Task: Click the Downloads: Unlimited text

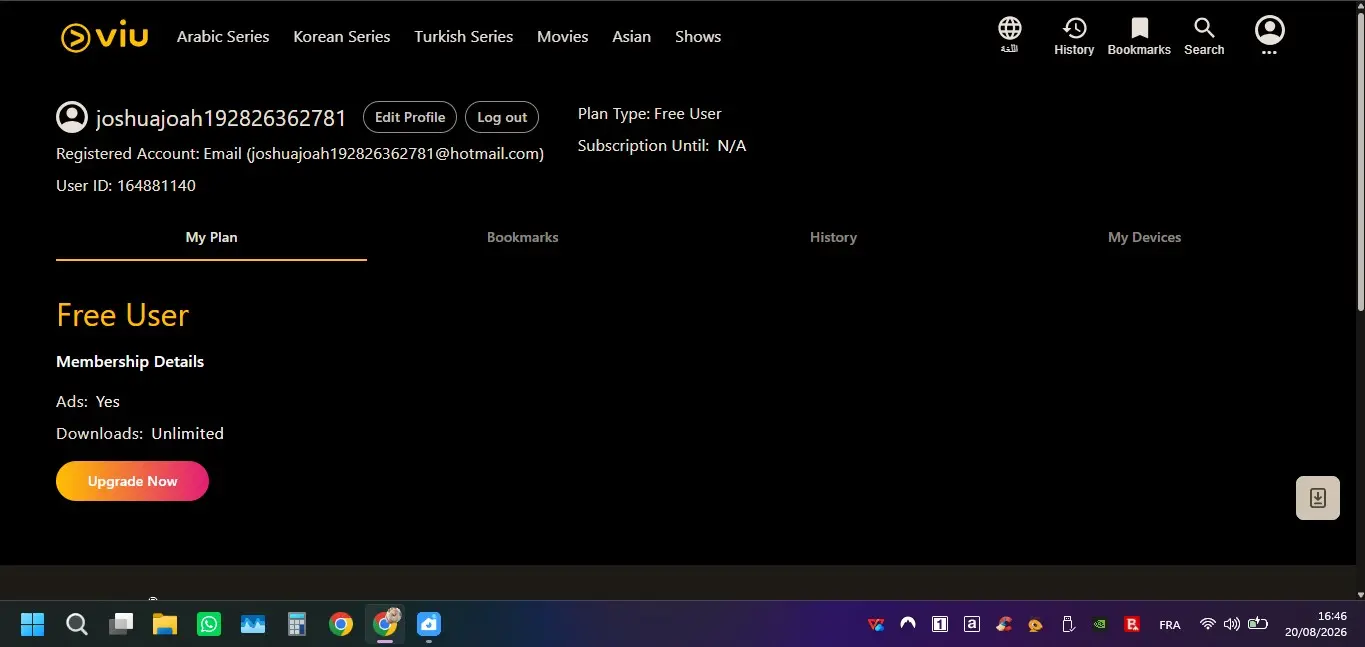Action: click(x=140, y=434)
